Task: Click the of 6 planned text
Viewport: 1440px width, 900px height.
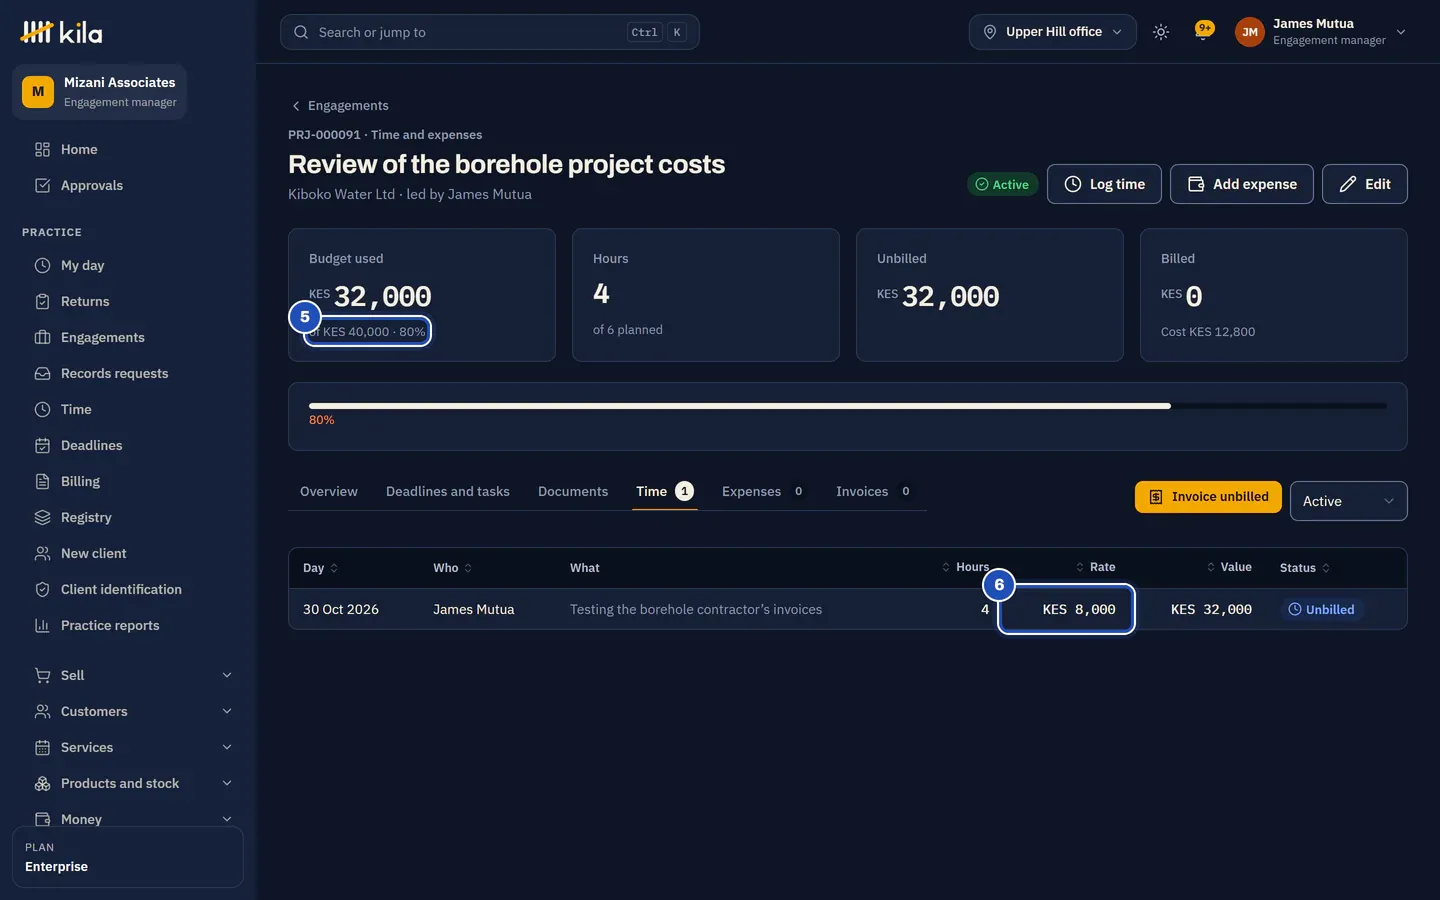Action: click(628, 330)
